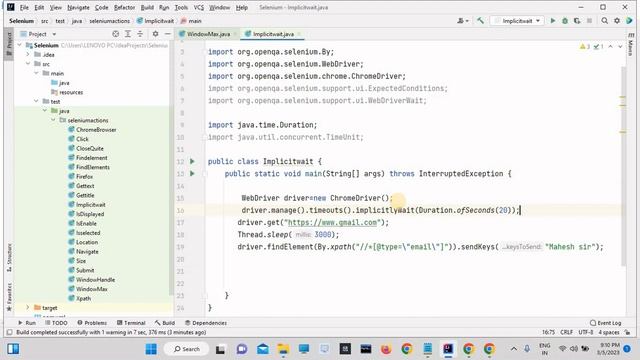
Task: Open the Dependencies tool window
Action: (x=206, y=322)
